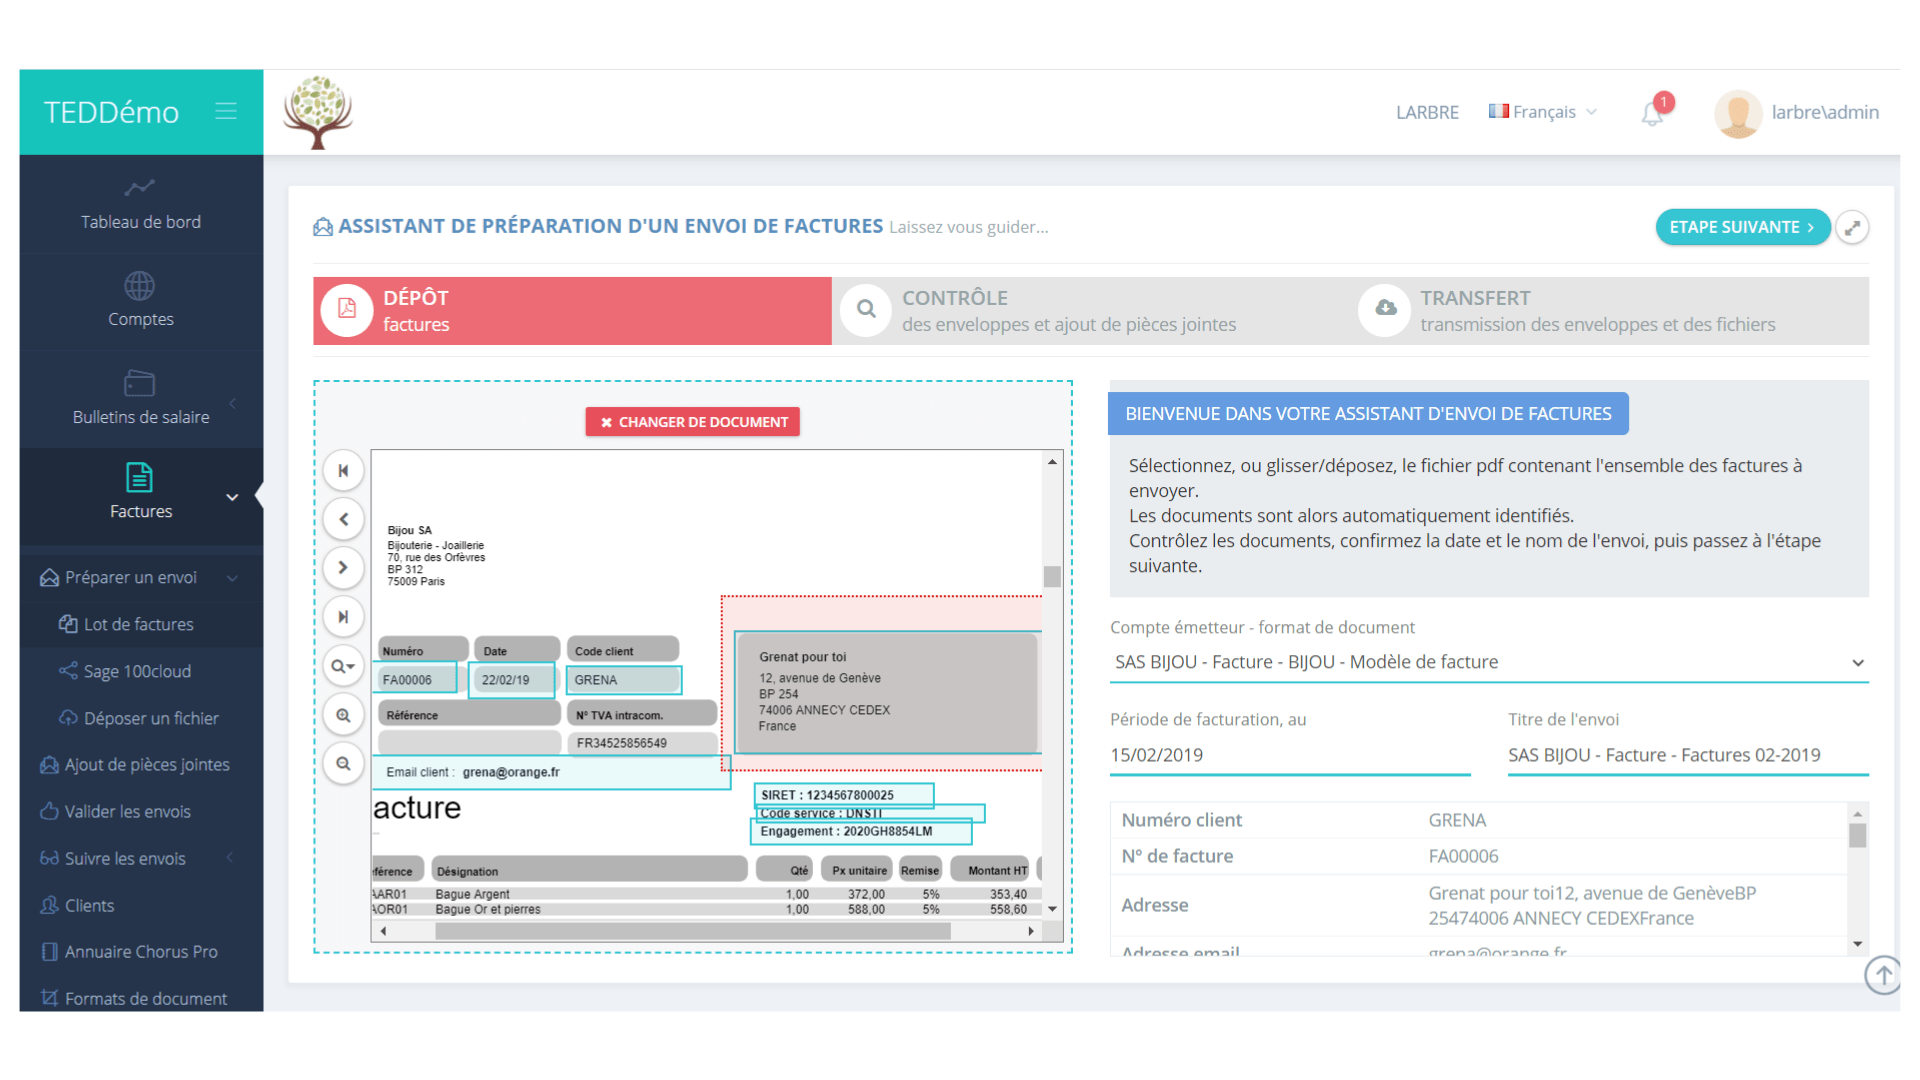
Task: Select the Transfert step tab
Action: (1610, 311)
